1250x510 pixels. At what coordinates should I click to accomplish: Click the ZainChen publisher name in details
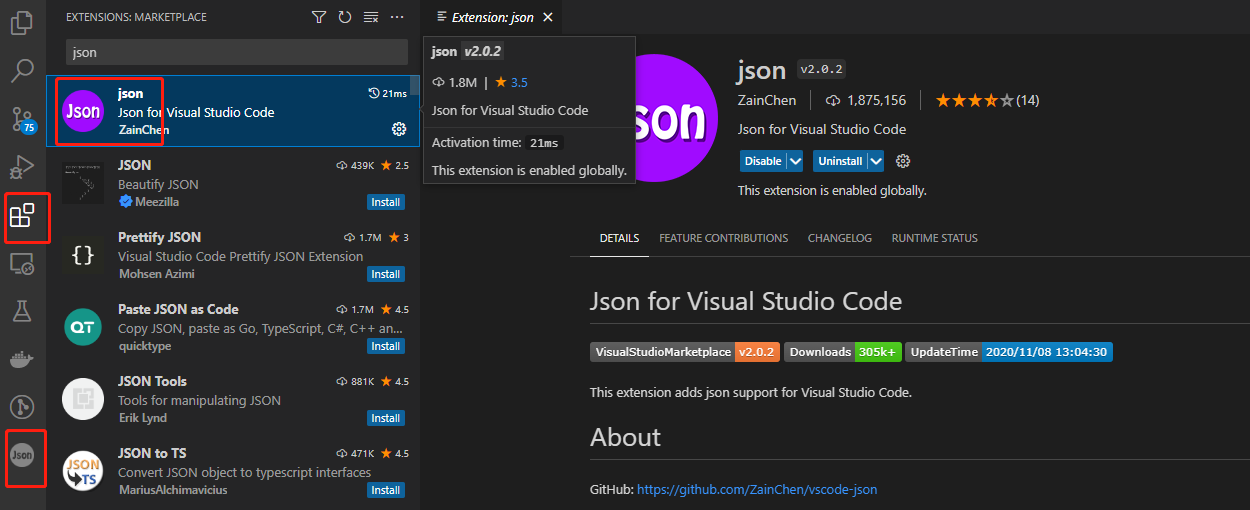coord(768,100)
